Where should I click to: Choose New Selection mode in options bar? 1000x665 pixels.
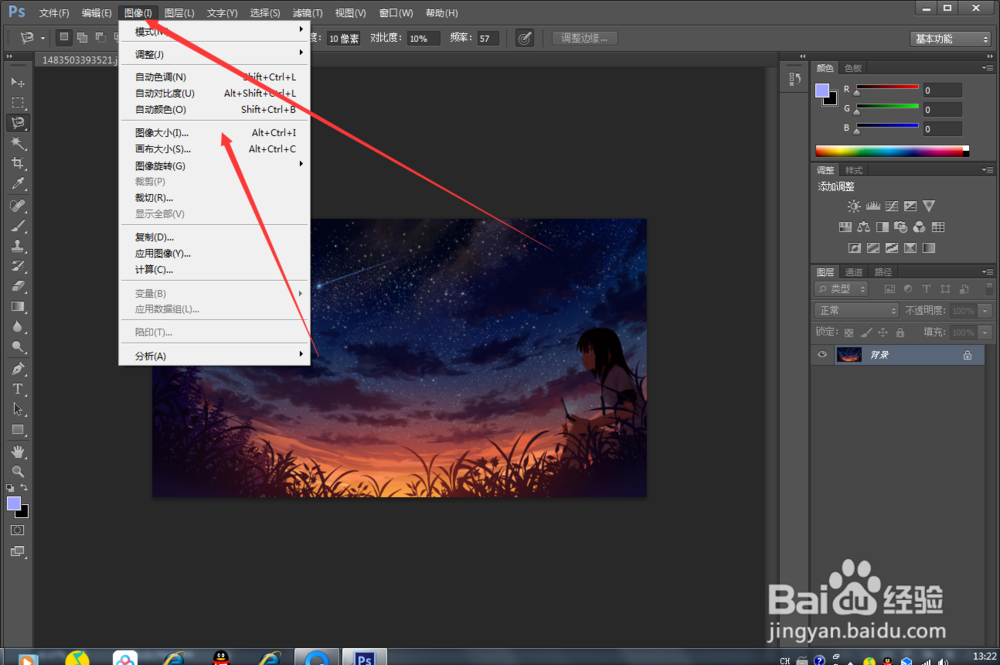click(64, 37)
